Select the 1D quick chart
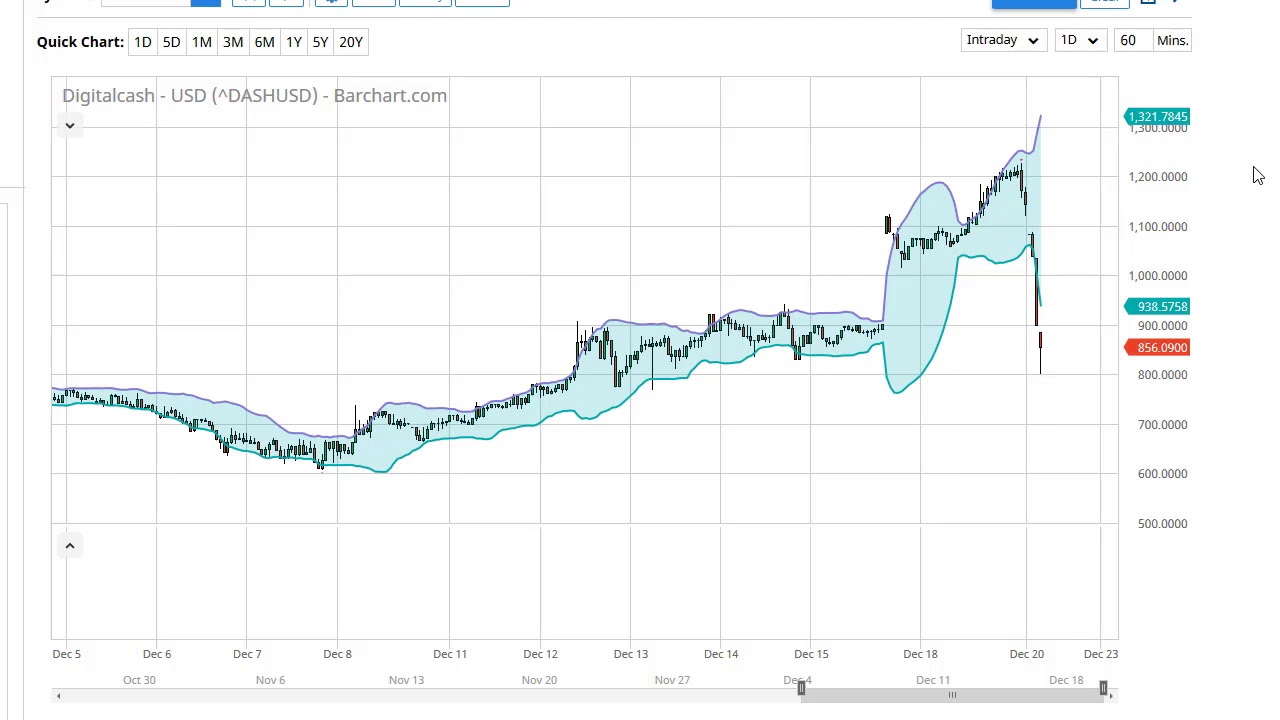The image size is (1280, 720). pyautogui.click(x=143, y=42)
